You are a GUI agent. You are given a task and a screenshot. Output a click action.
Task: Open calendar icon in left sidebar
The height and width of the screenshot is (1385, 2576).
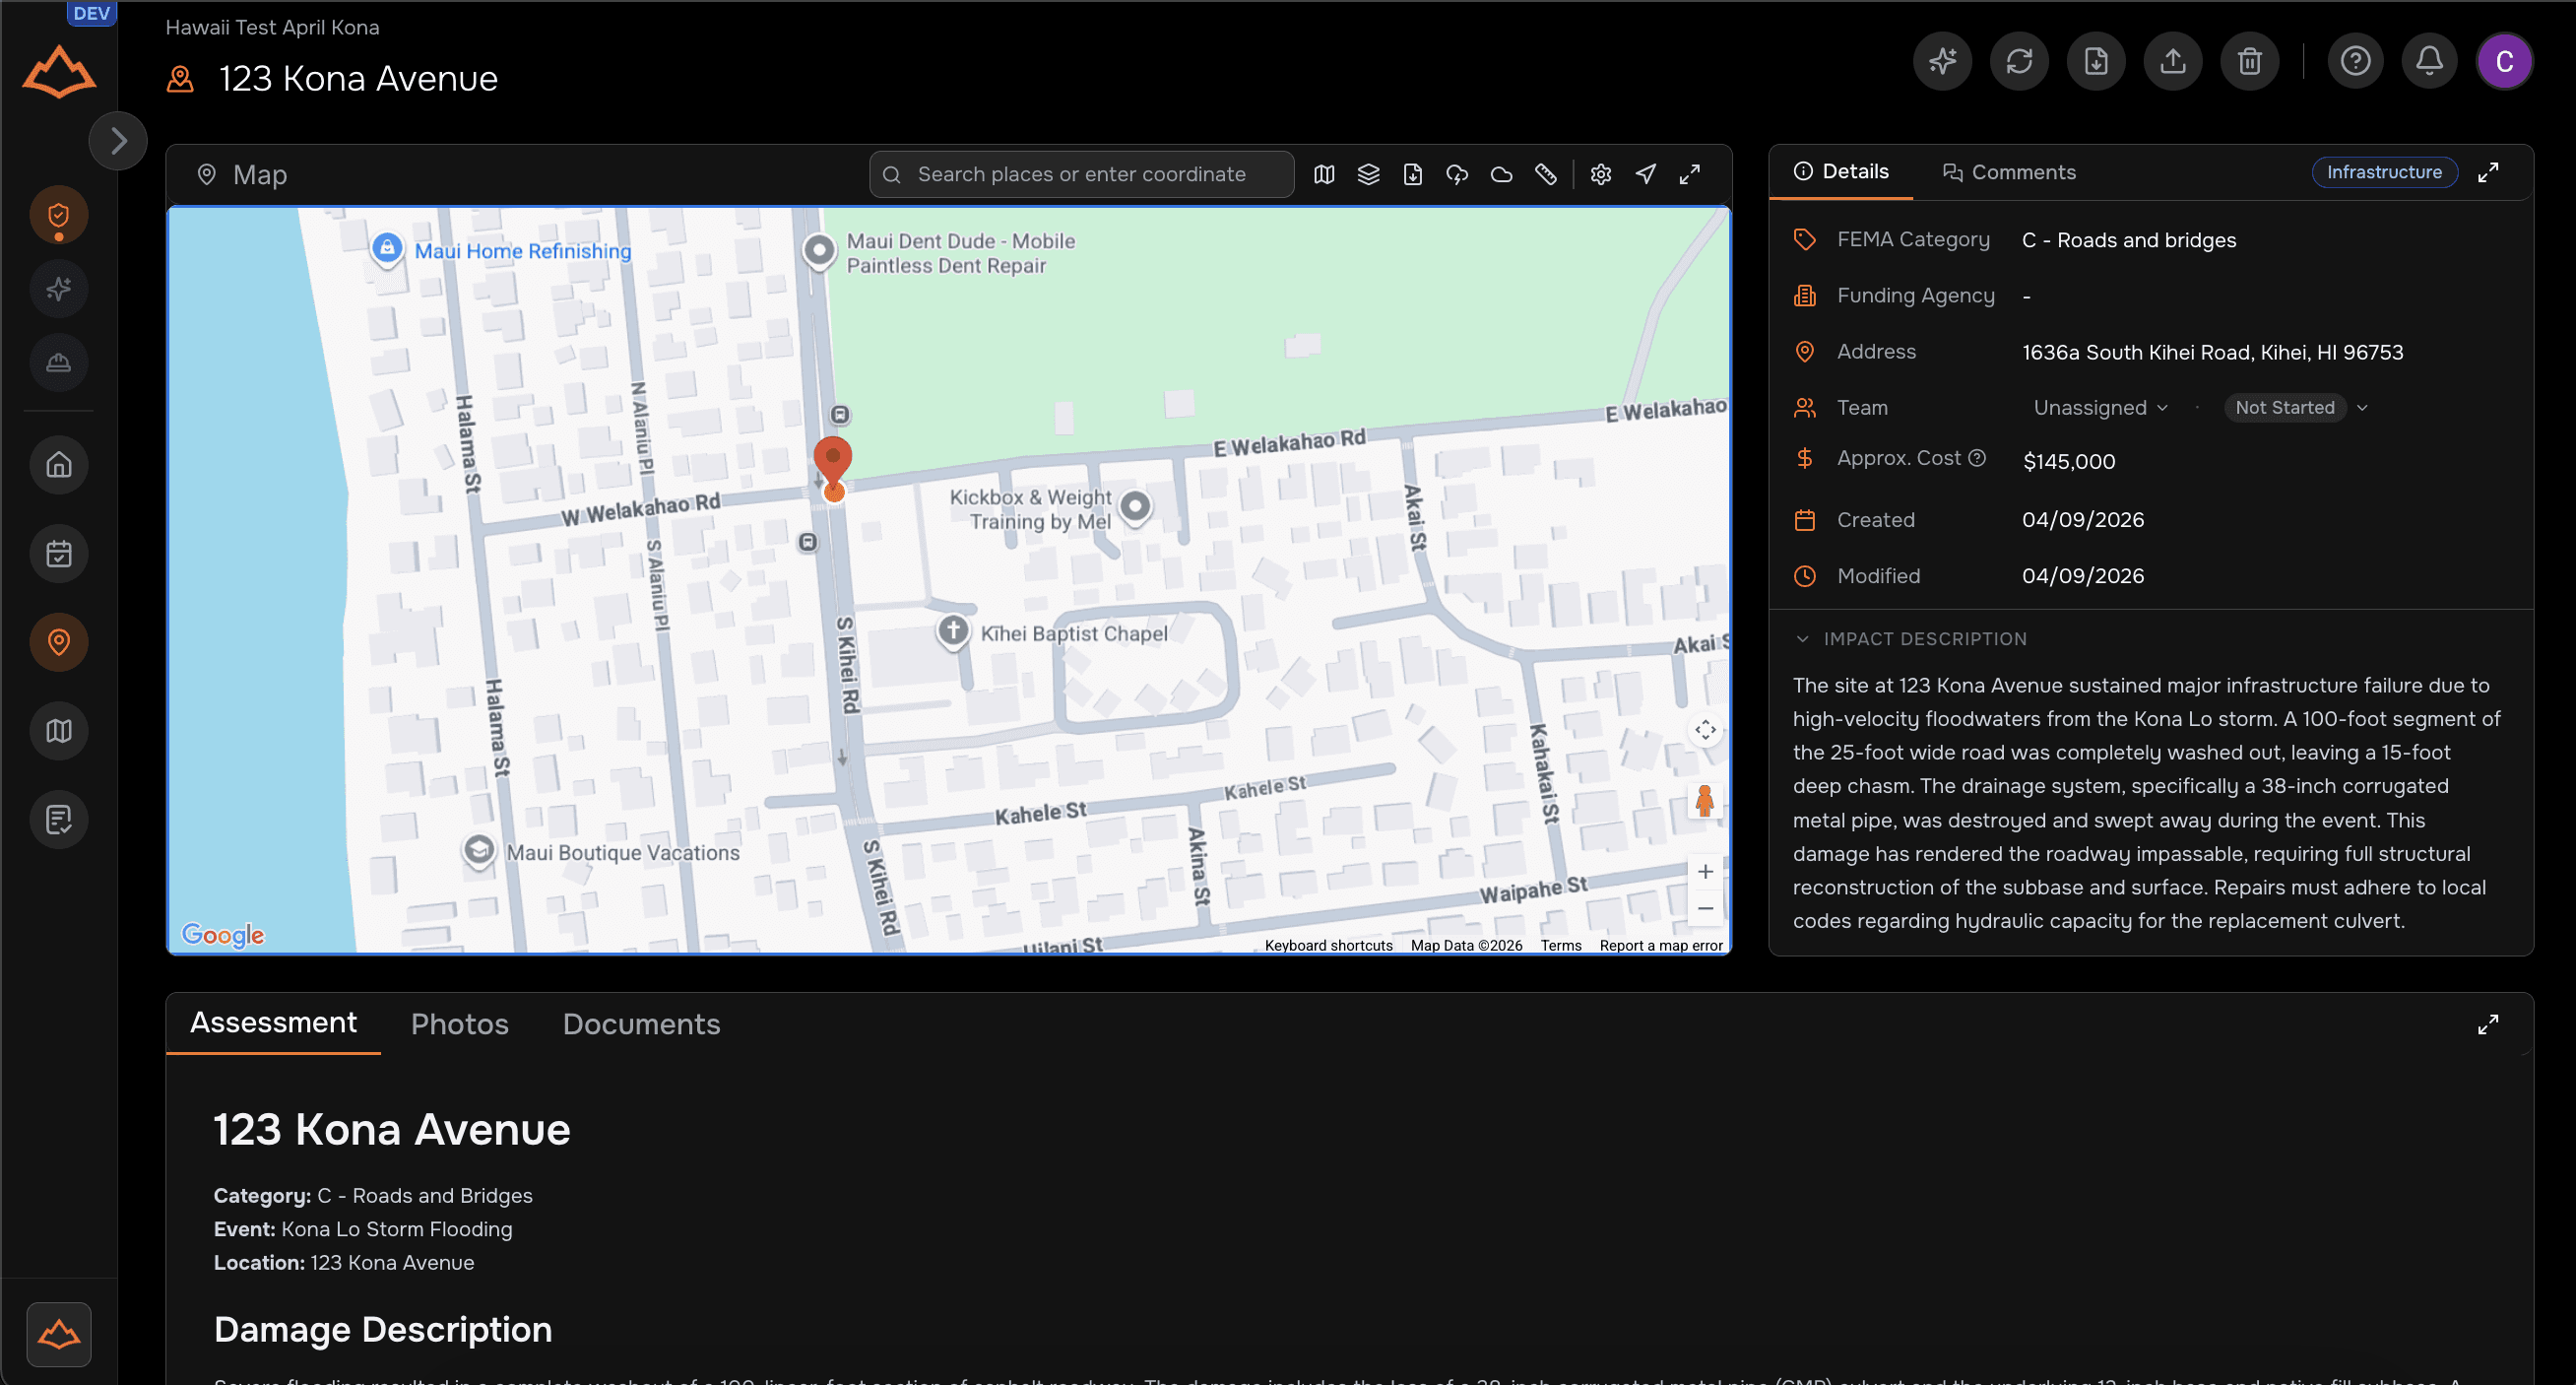59,553
